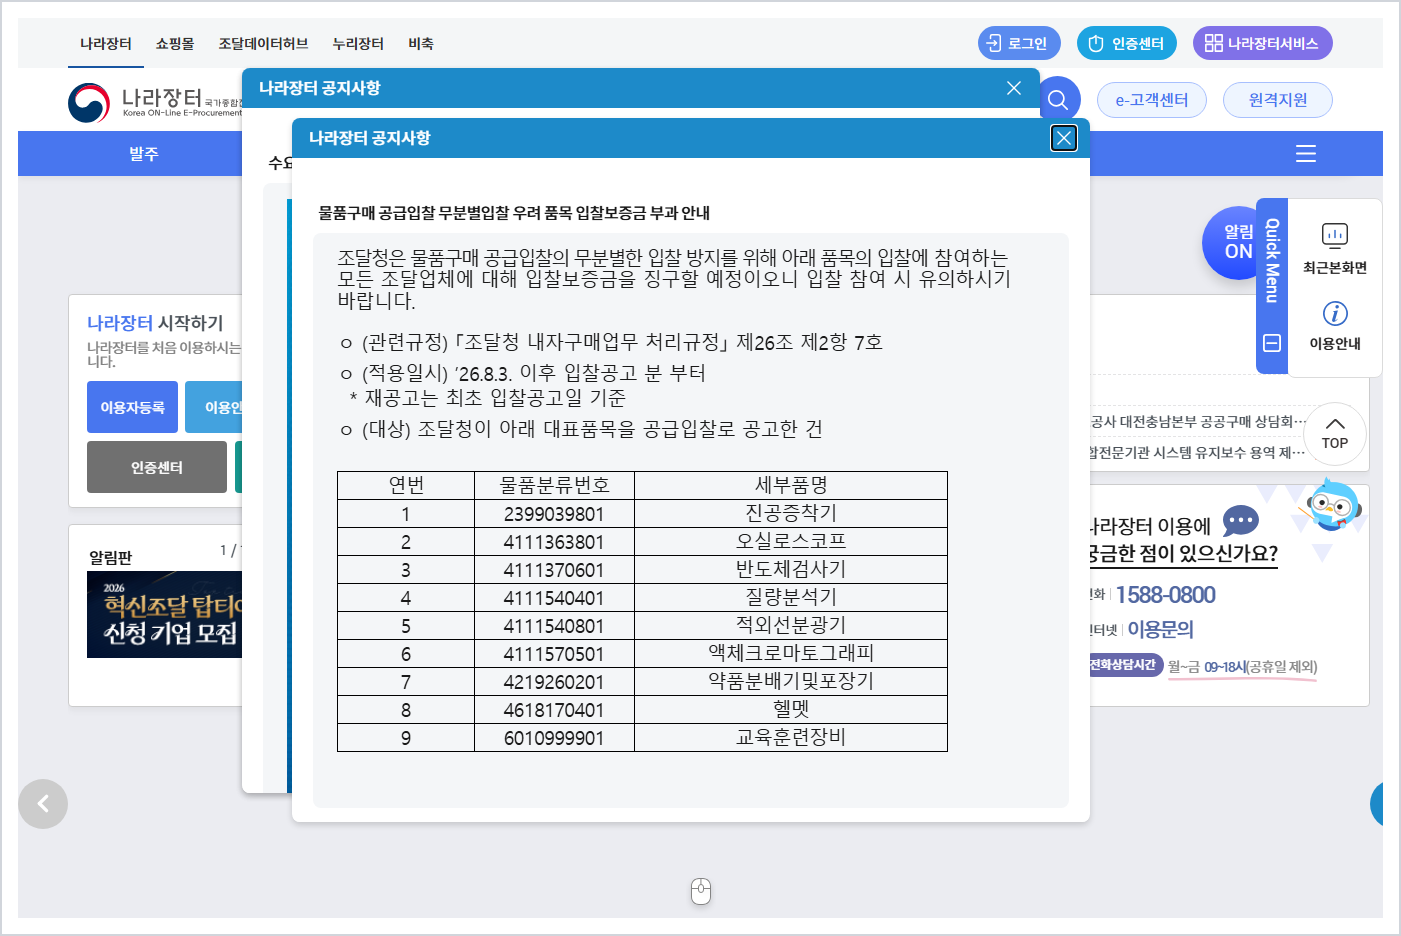Open the hamburger menu icon
The image size is (1401, 936).
click(1306, 154)
